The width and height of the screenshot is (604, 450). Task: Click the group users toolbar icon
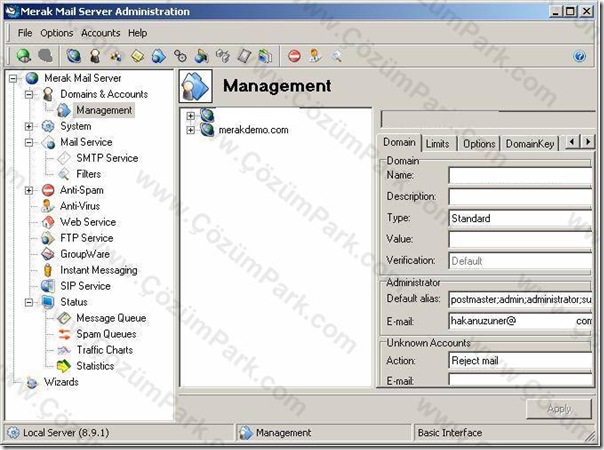point(116,56)
